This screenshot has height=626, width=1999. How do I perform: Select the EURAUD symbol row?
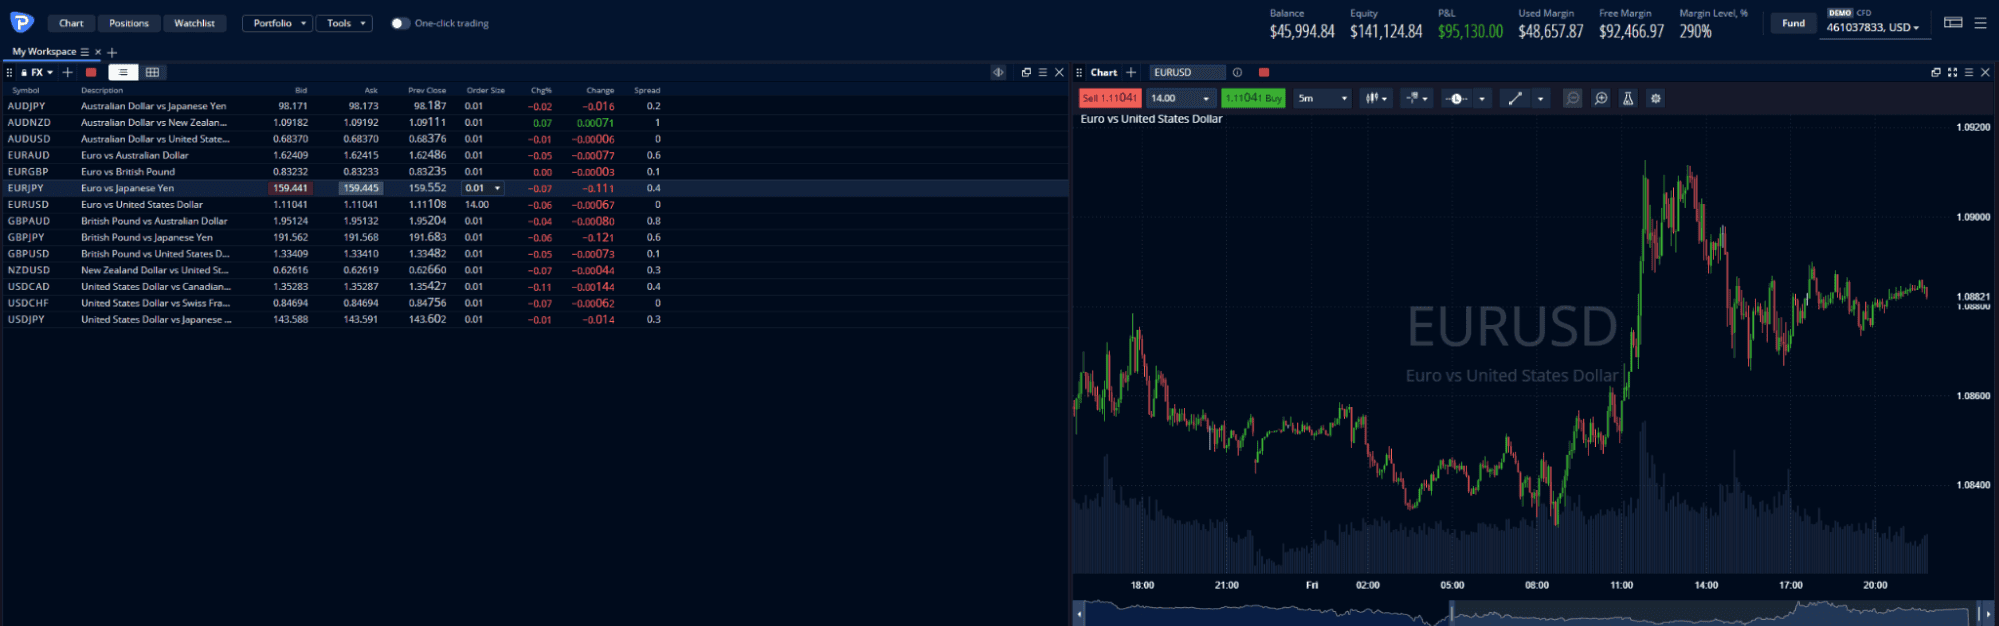click(535, 155)
